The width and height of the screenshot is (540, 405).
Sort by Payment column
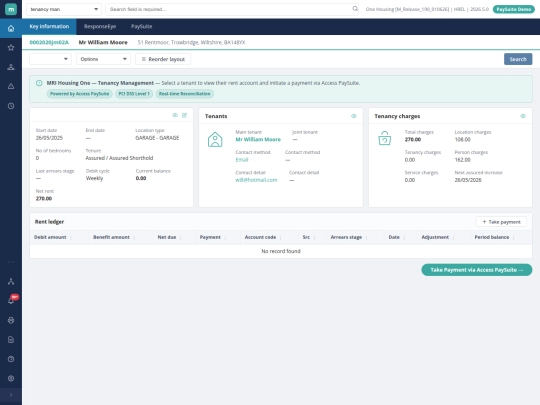pos(210,237)
